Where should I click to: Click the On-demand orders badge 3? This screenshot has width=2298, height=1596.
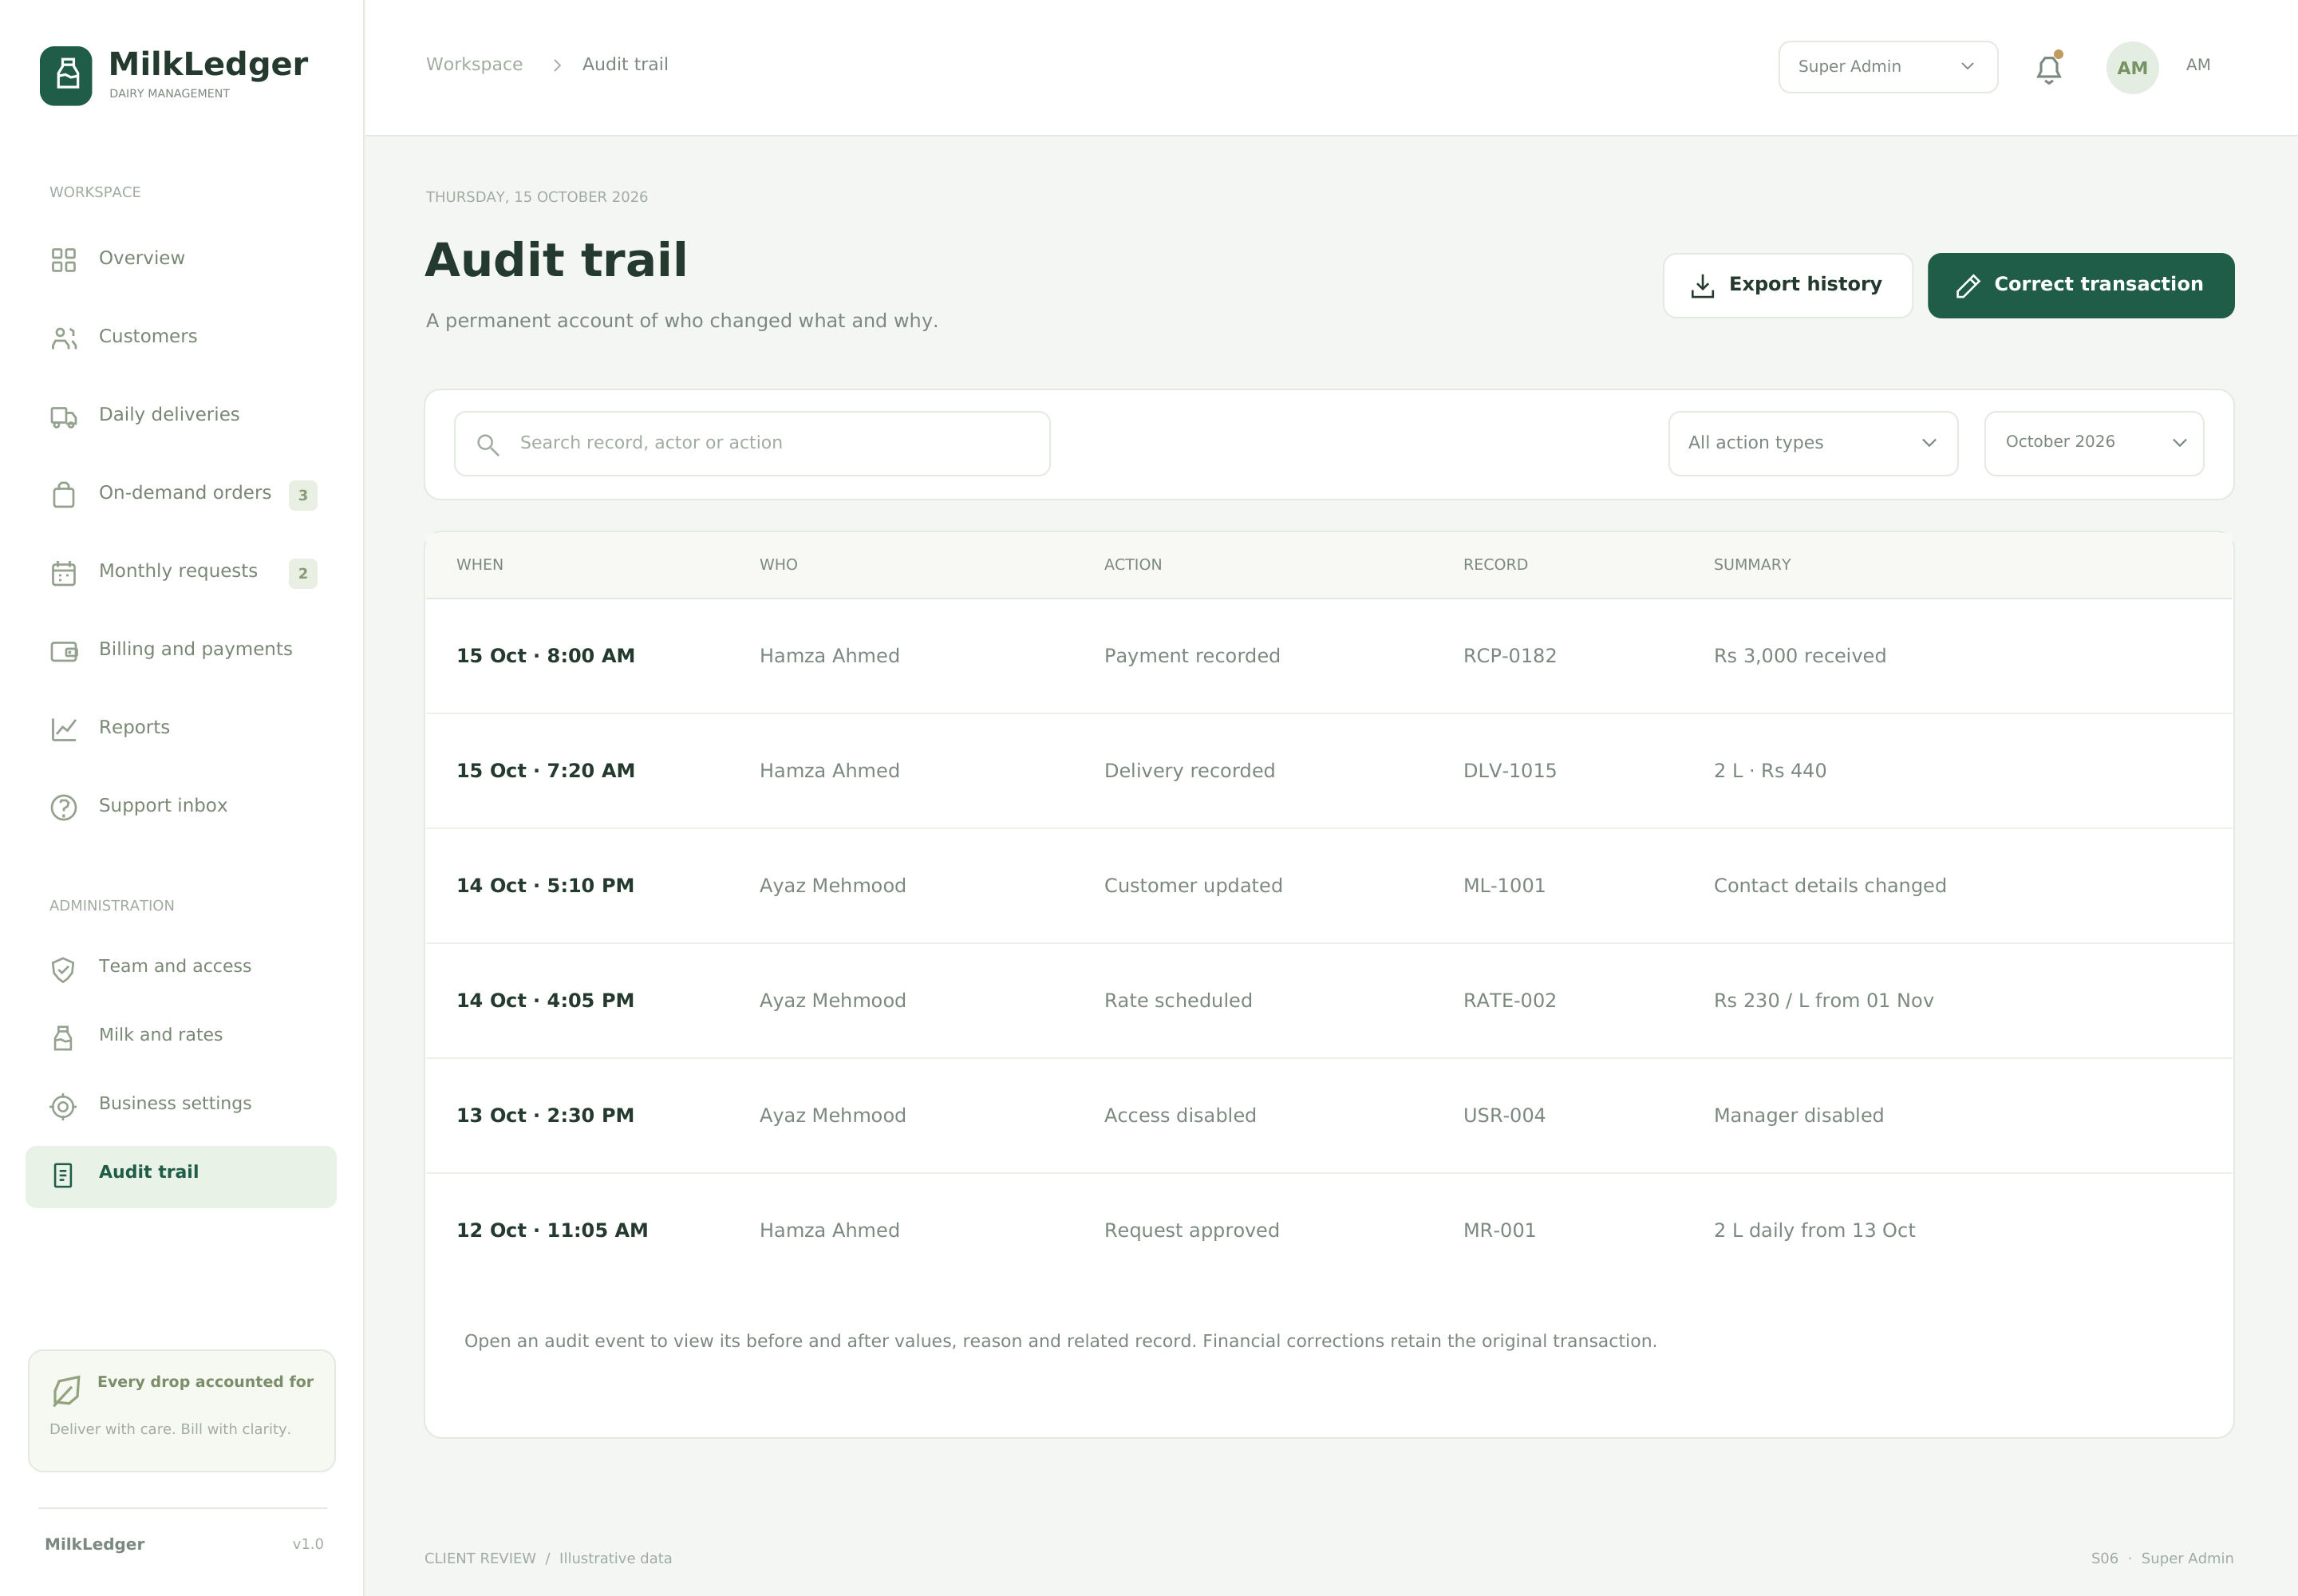click(303, 495)
